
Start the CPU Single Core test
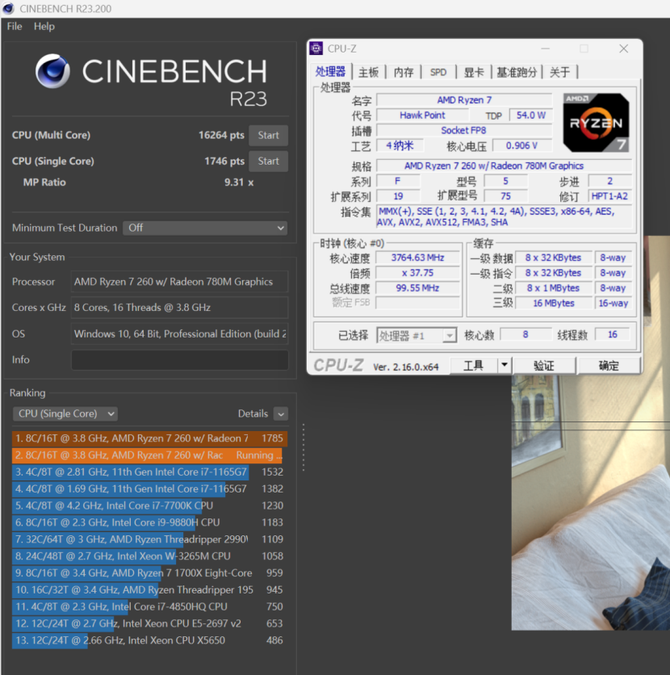[268, 161]
